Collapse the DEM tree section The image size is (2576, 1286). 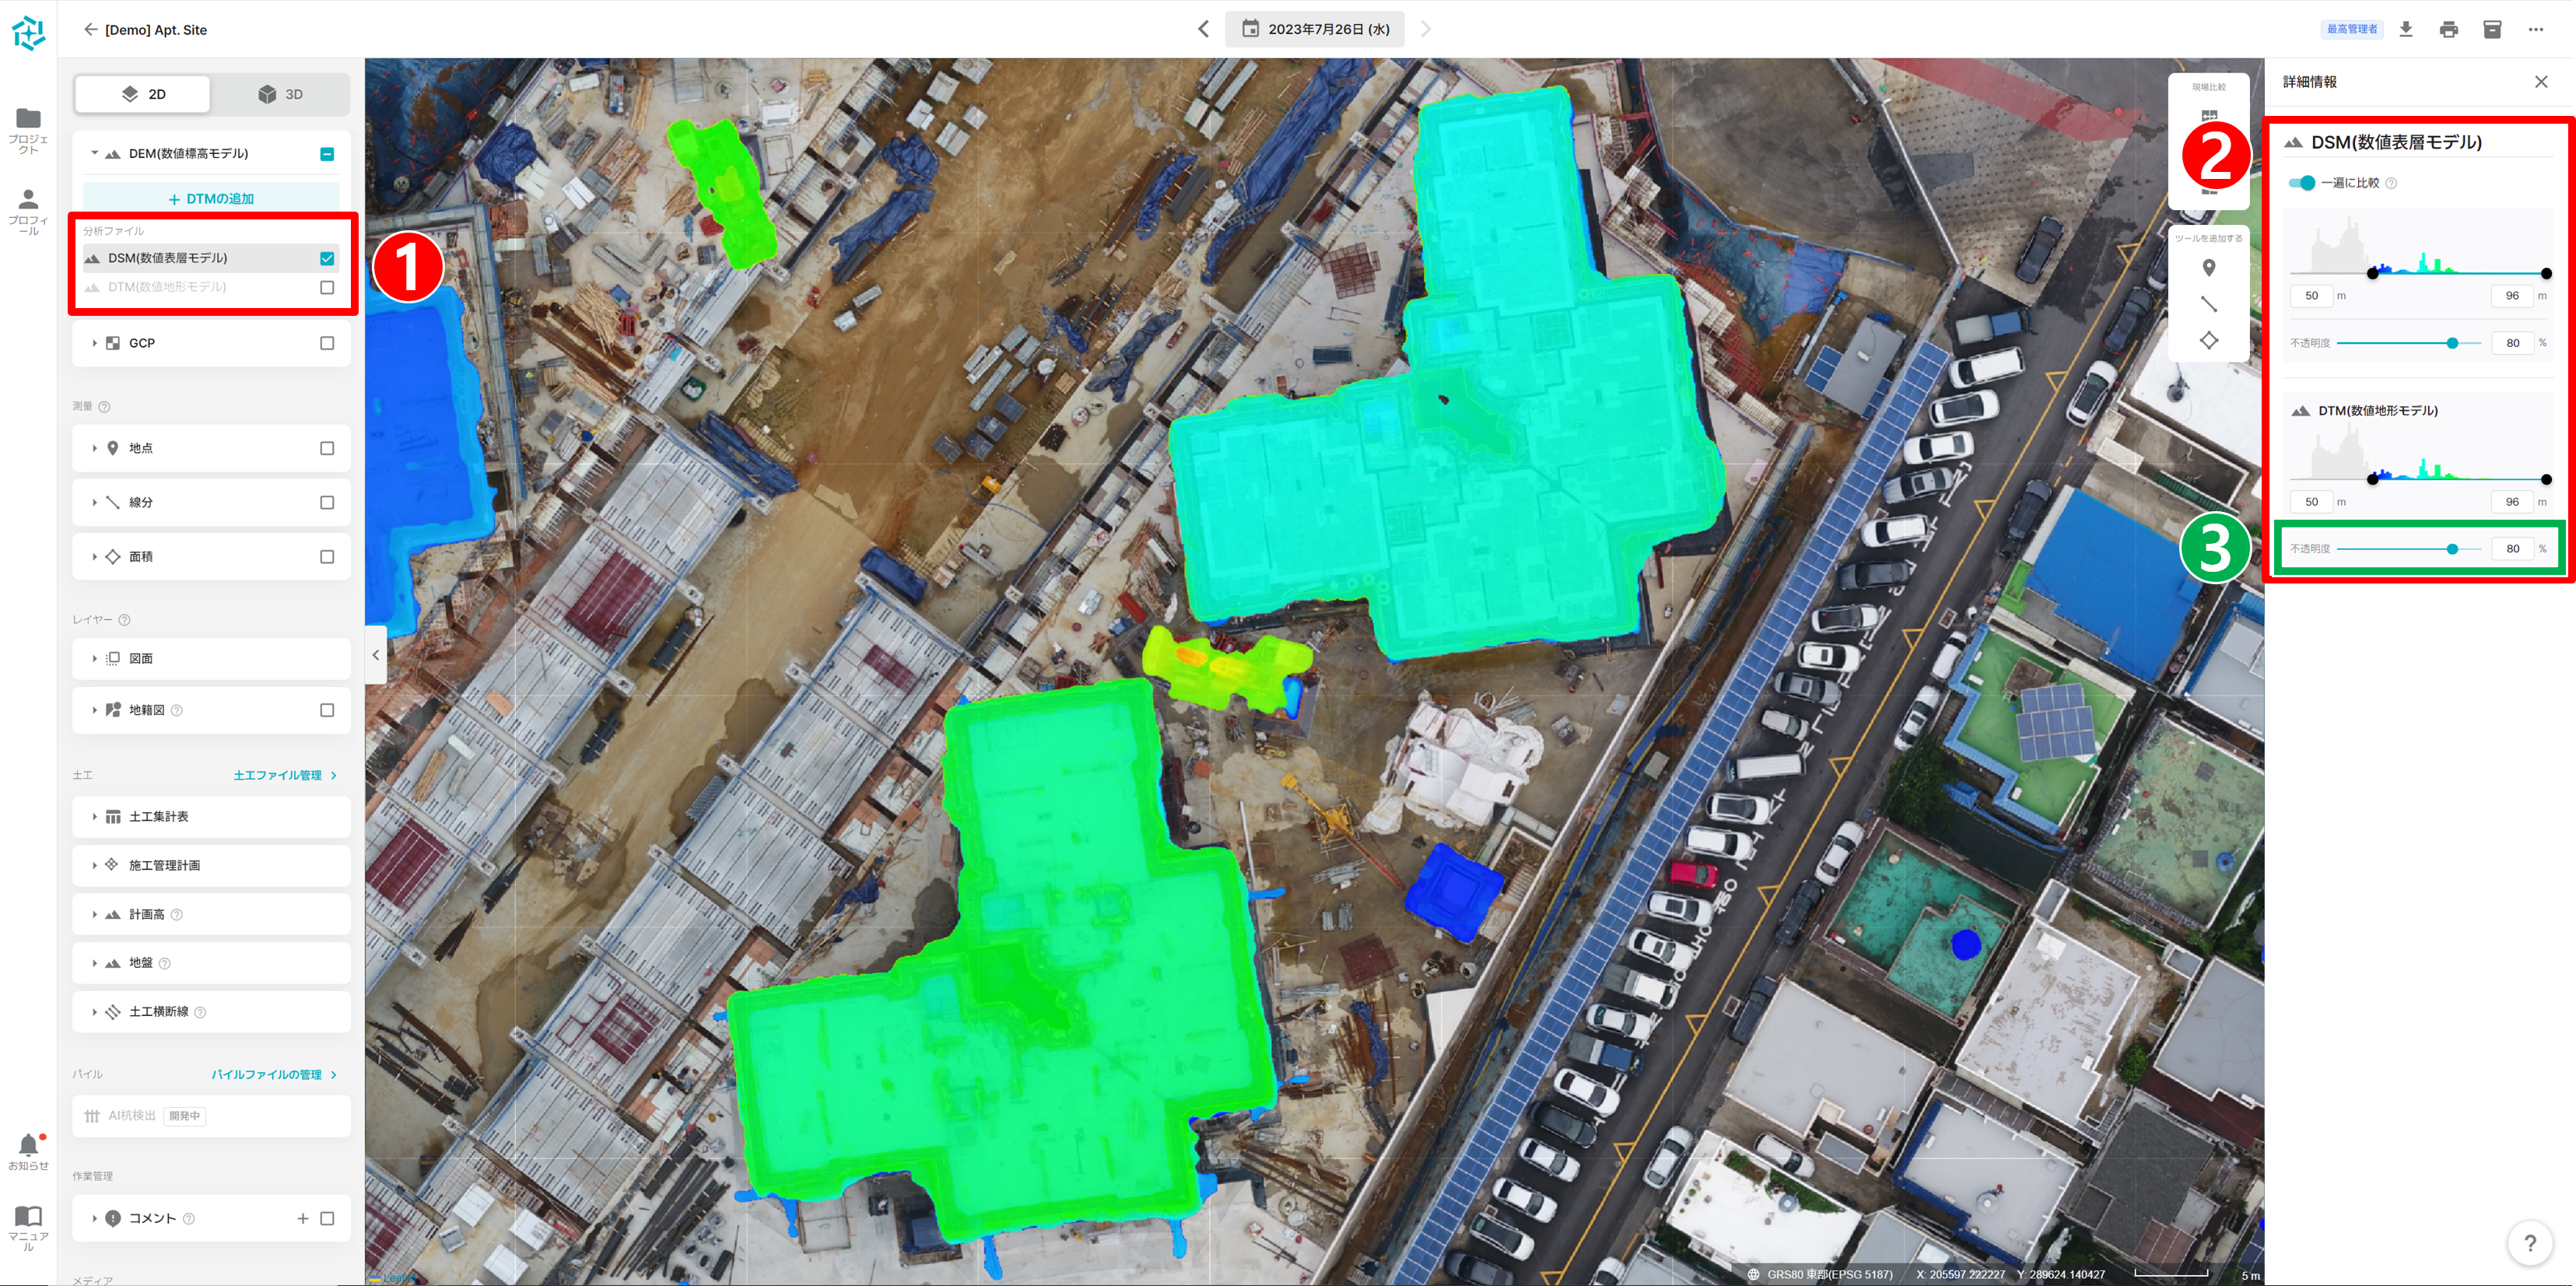pyautogui.click(x=95, y=153)
